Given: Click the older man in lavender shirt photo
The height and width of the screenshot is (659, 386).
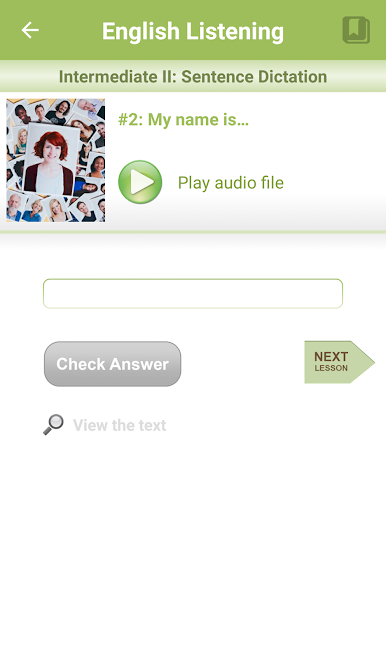Looking at the screenshot, I should [89, 110].
